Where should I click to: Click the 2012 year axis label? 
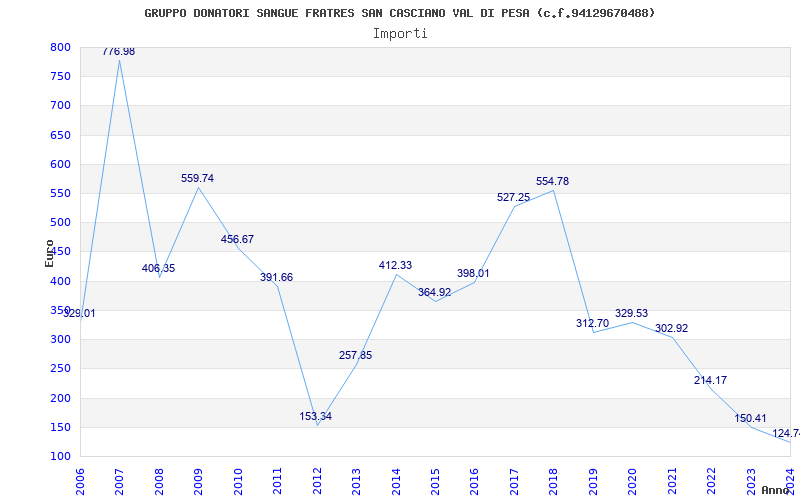click(x=317, y=481)
